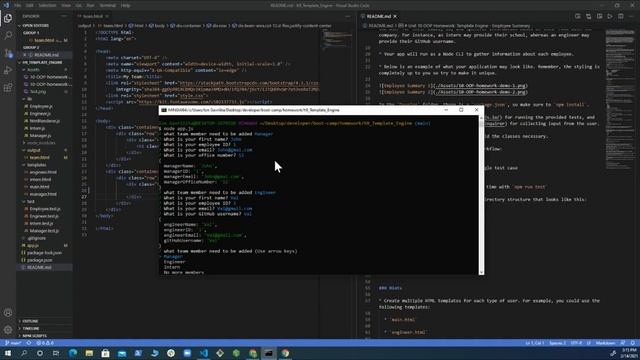Open .gitignore in the Explorer
The image size is (640, 360).
[37, 238]
